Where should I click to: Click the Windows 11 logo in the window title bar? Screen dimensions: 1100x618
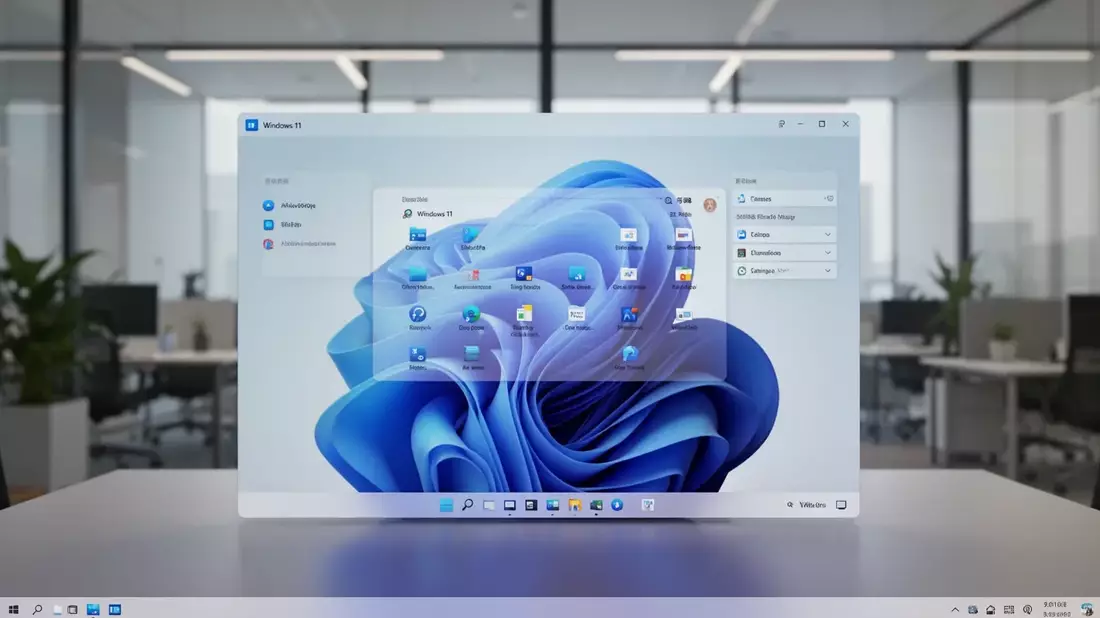tap(251, 125)
